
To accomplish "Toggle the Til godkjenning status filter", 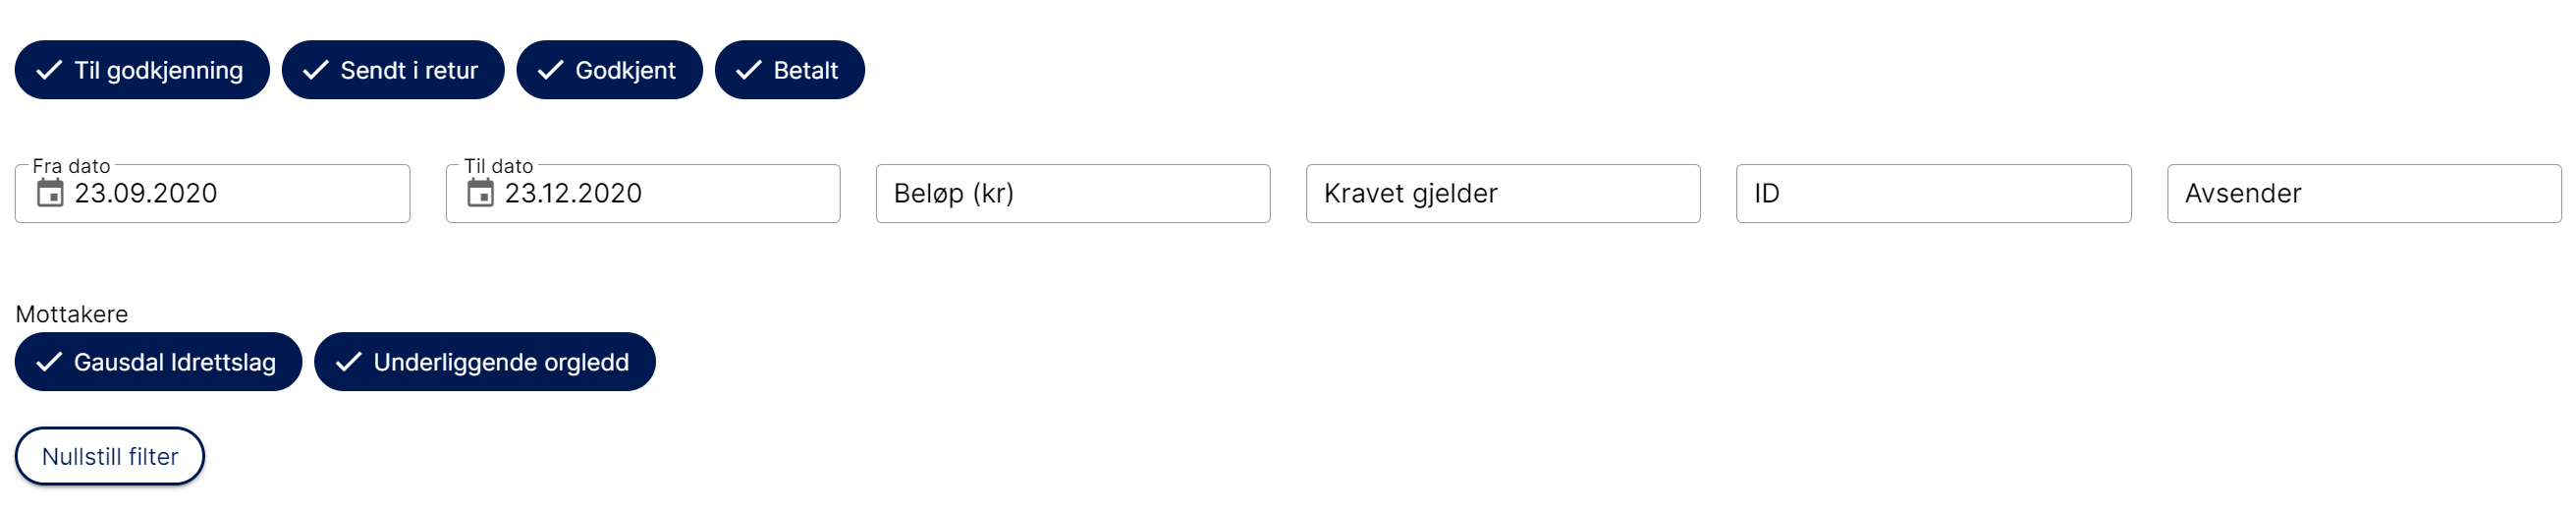I will pos(142,70).
